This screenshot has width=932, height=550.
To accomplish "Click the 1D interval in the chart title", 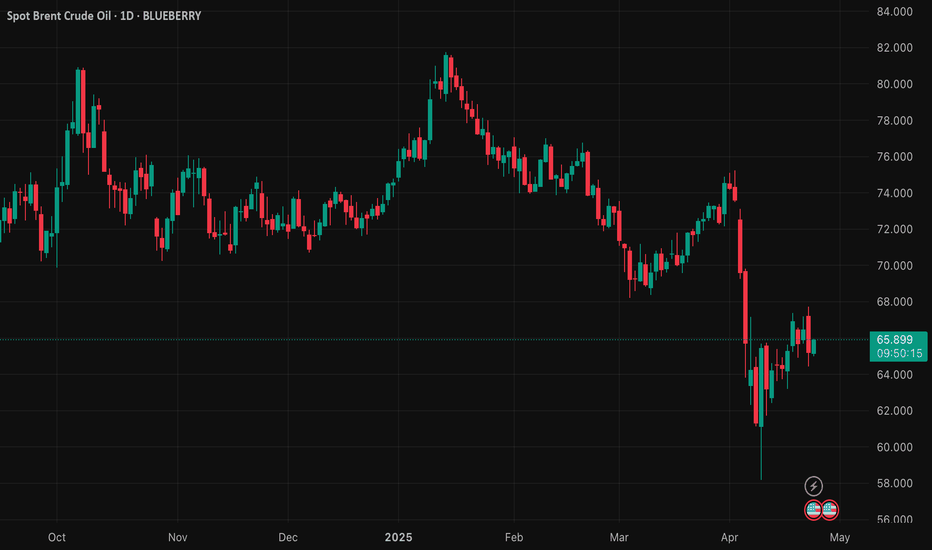I will [x=127, y=16].
